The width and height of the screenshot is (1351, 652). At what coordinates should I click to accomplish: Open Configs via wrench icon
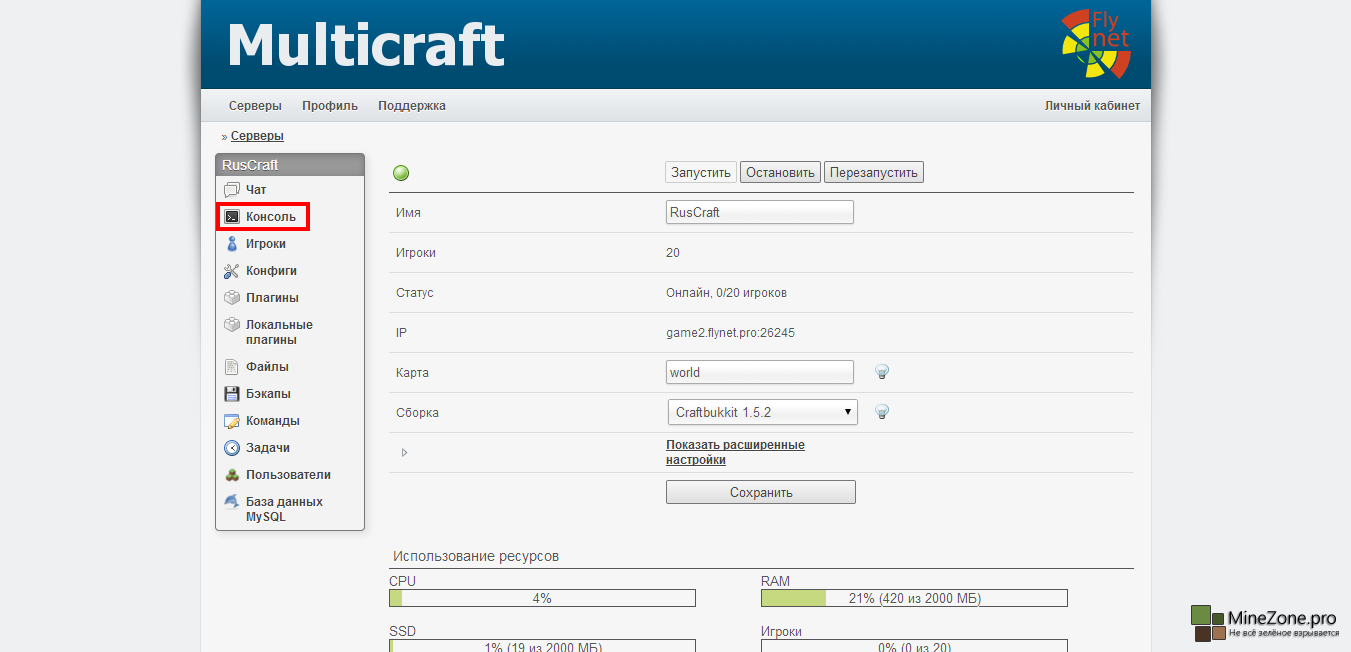231,271
